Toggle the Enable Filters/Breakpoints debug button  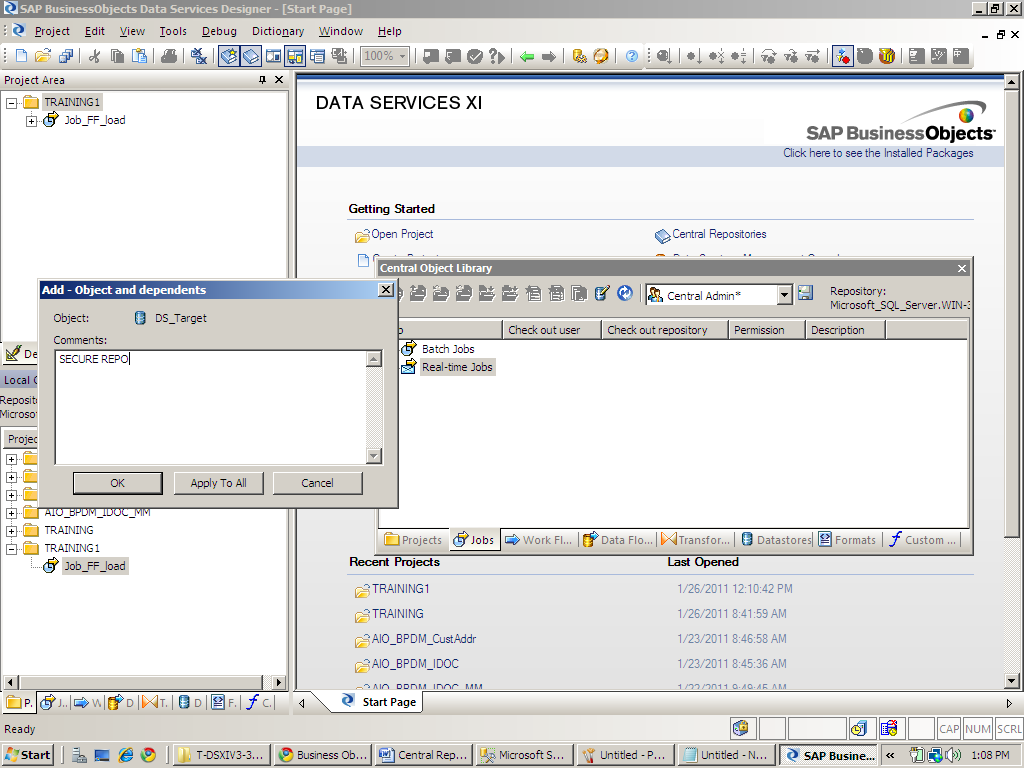coord(842,56)
